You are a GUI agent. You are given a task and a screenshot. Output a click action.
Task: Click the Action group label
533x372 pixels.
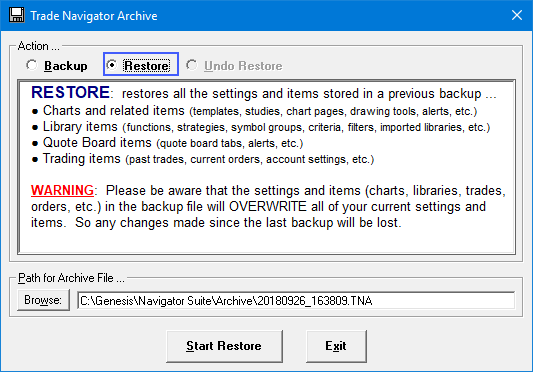[x=38, y=46]
